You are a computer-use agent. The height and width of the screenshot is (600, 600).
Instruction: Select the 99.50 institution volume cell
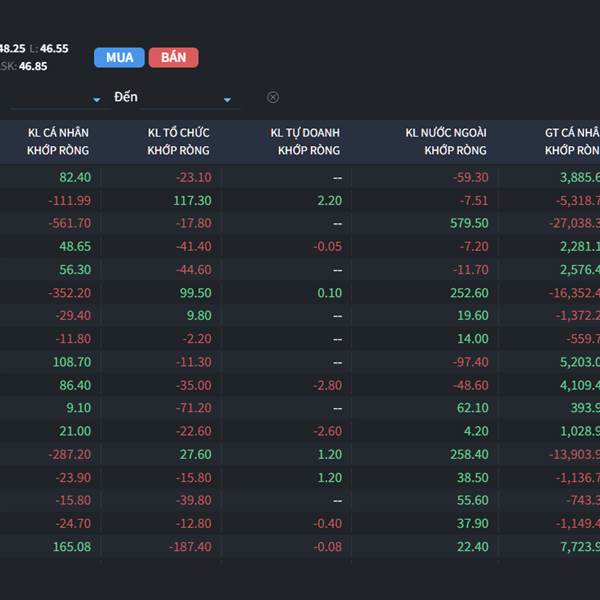[196, 293]
